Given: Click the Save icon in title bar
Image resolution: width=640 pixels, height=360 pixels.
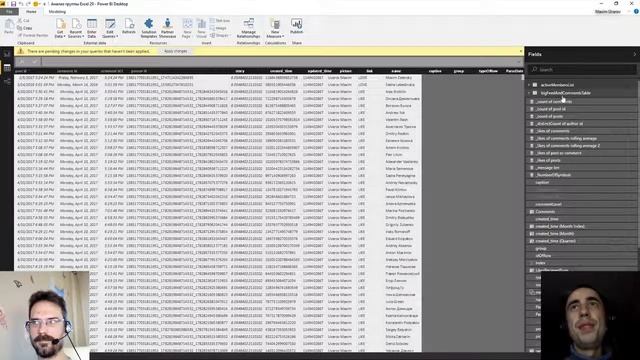Looking at the screenshot, I should click(x=13, y=4).
